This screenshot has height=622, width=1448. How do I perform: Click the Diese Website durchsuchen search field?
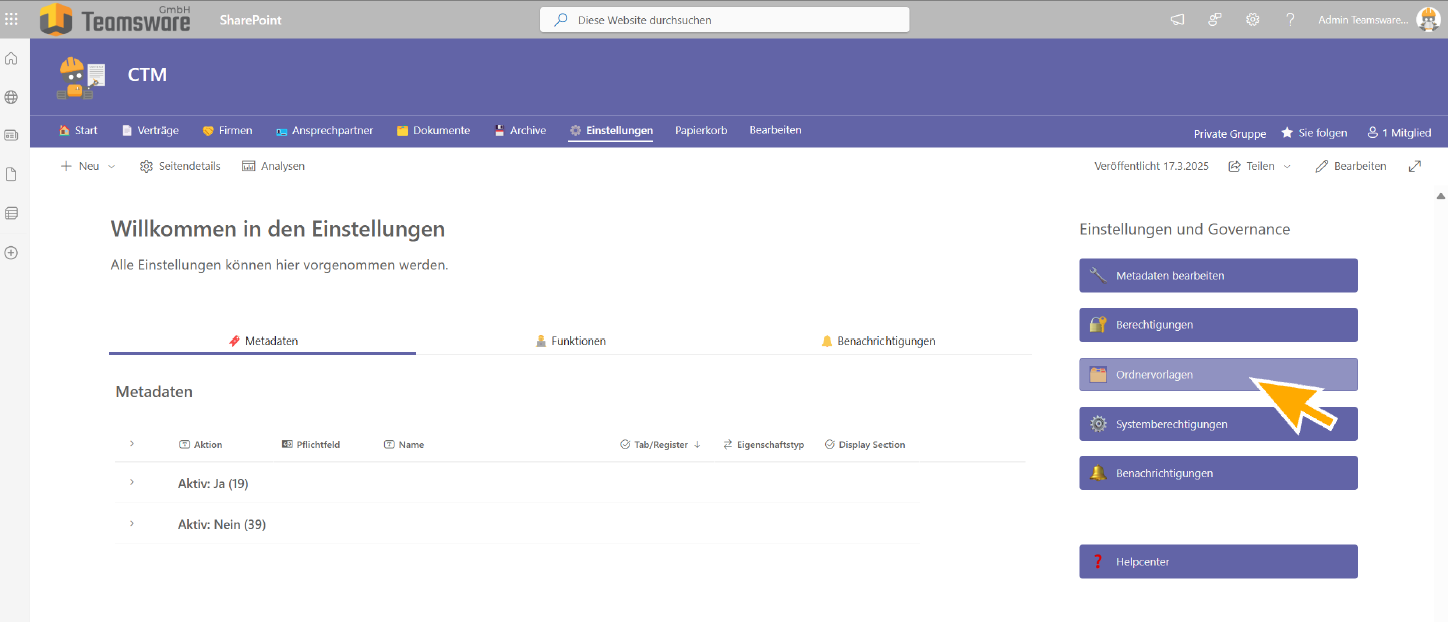(724, 20)
